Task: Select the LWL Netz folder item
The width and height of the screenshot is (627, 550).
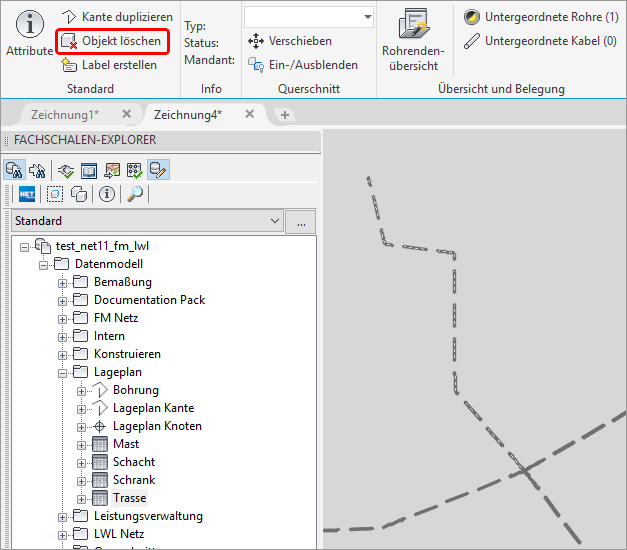Action: click(119, 534)
